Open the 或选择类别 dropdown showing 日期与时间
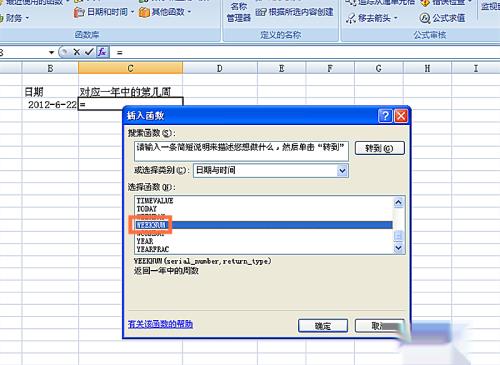This screenshot has height=365, width=500. [271, 170]
